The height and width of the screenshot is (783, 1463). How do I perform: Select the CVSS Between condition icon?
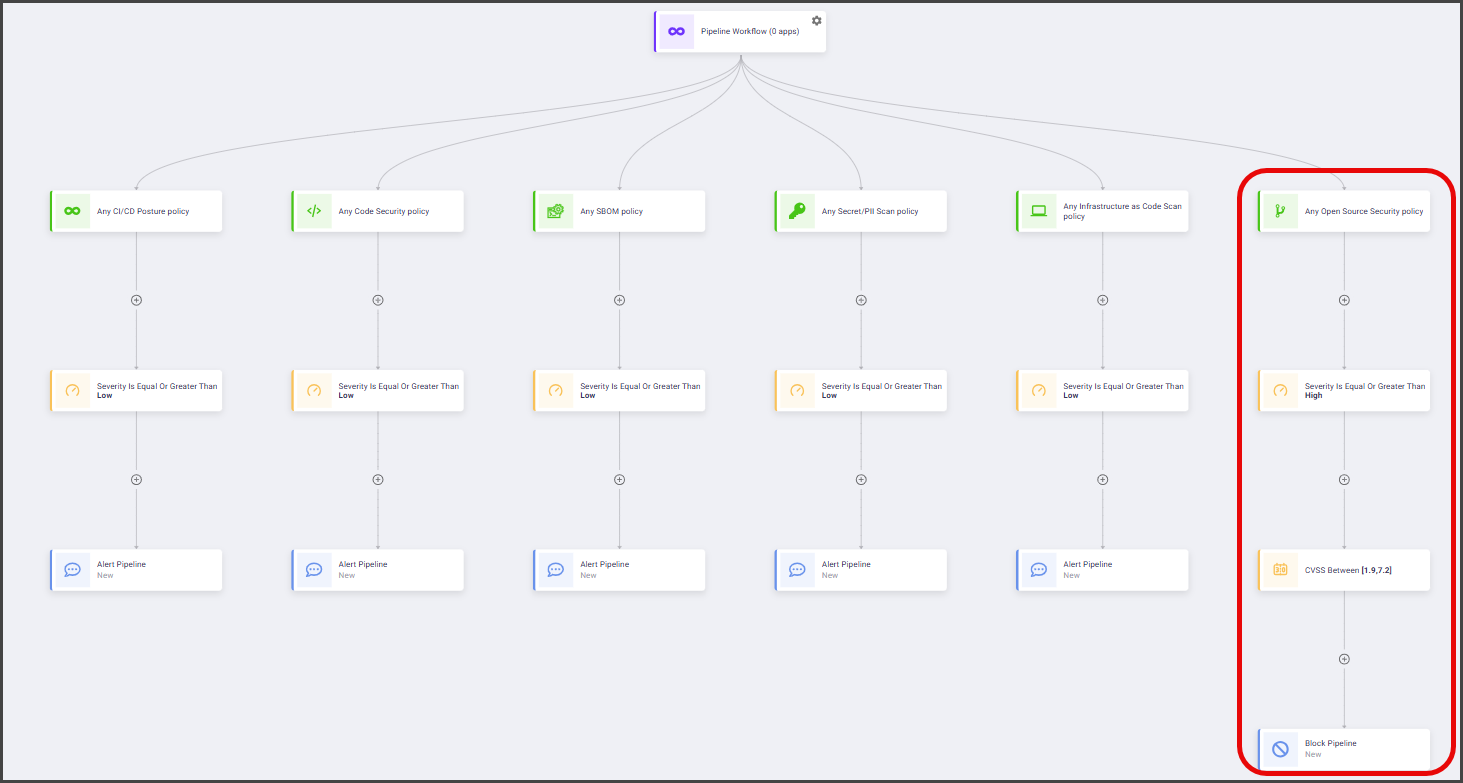click(1280, 570)
